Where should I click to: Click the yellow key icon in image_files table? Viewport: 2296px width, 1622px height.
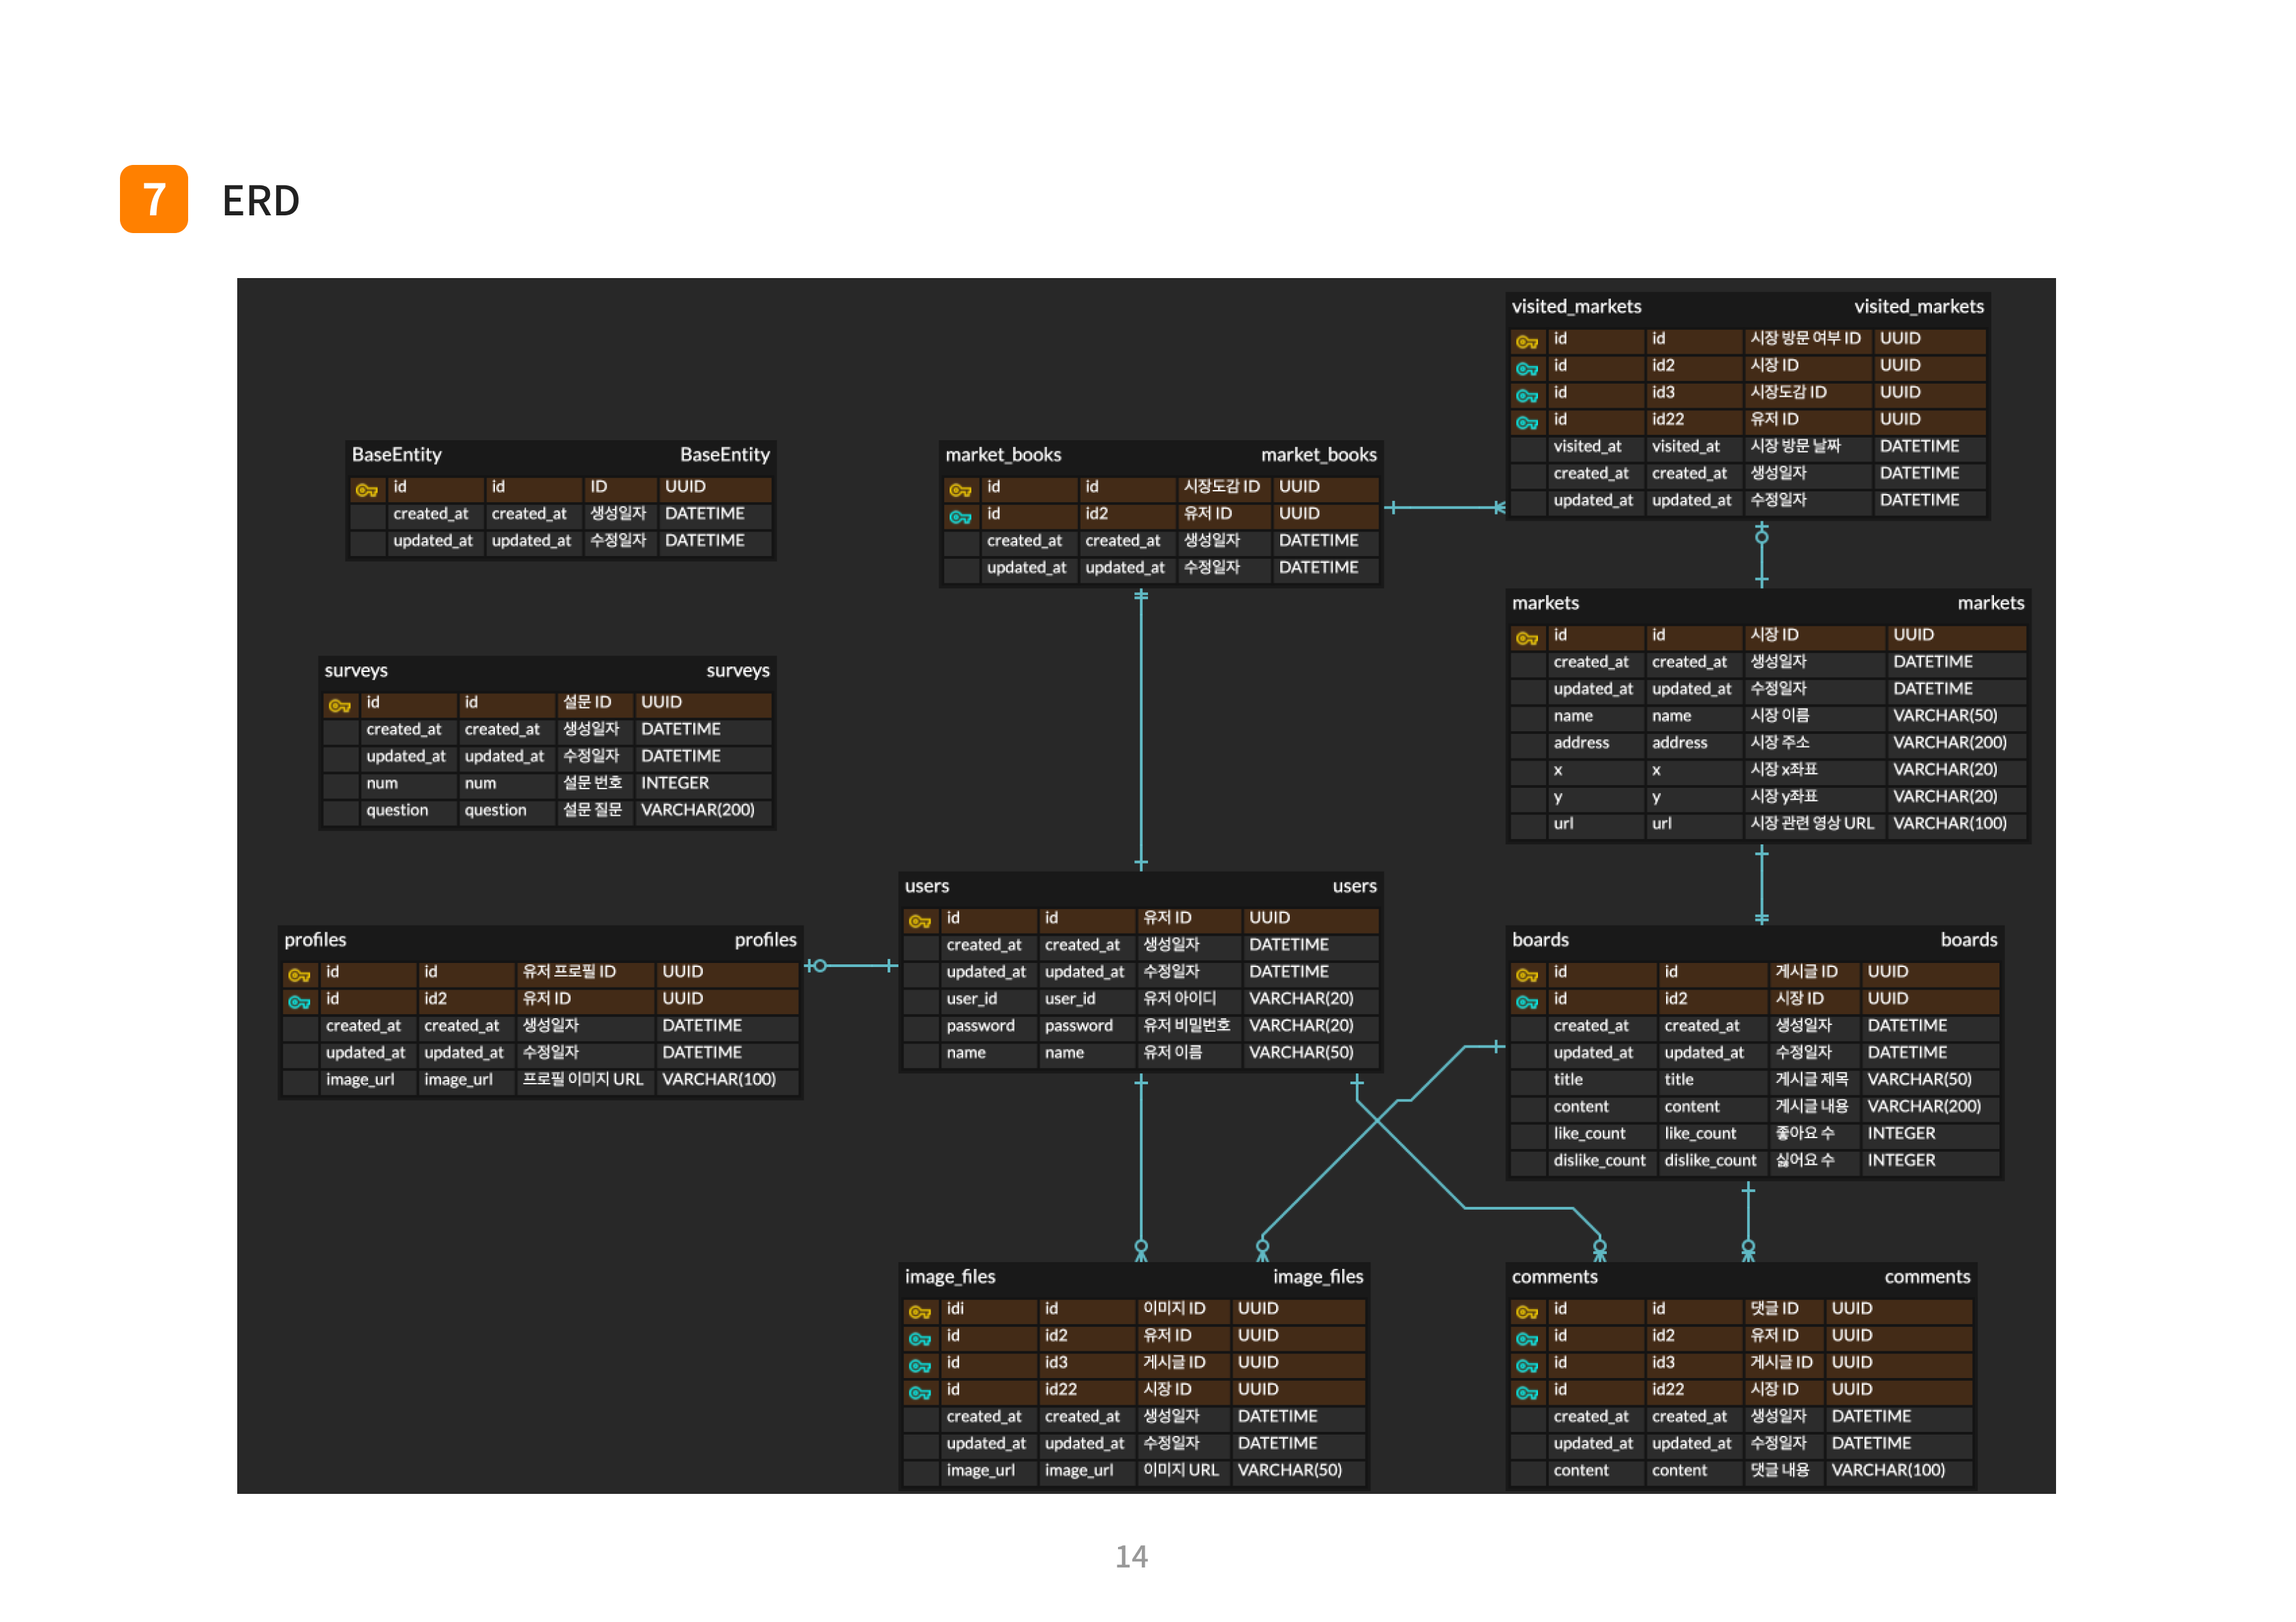pos(919,1312)
